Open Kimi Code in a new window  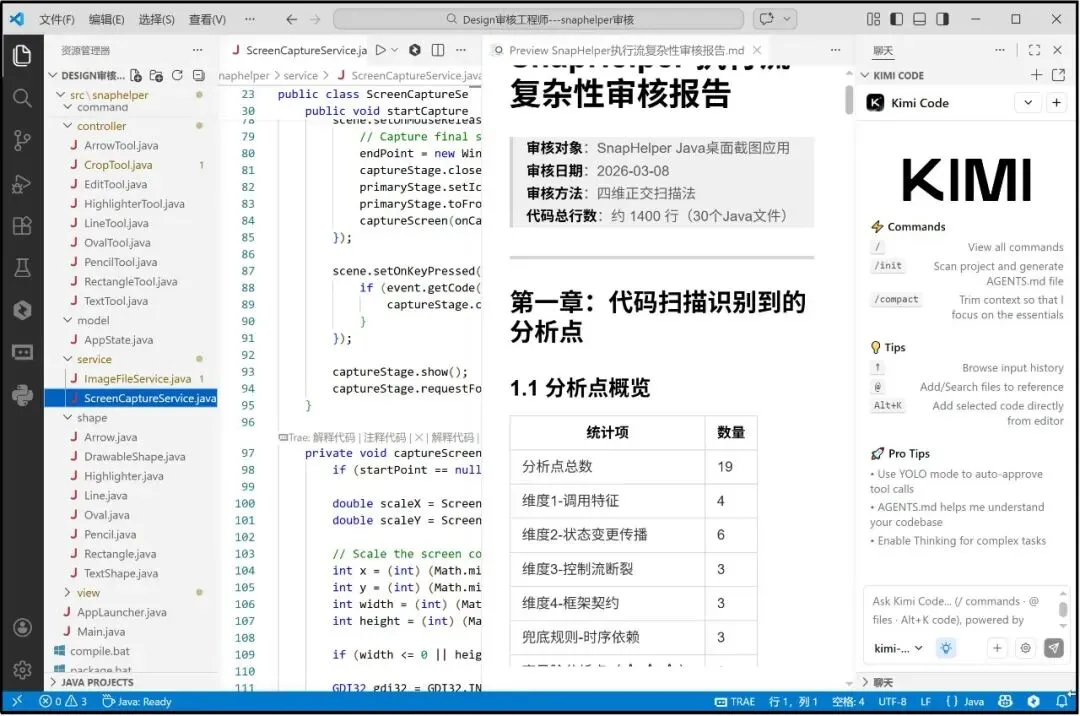click(x=1059, y=75)
